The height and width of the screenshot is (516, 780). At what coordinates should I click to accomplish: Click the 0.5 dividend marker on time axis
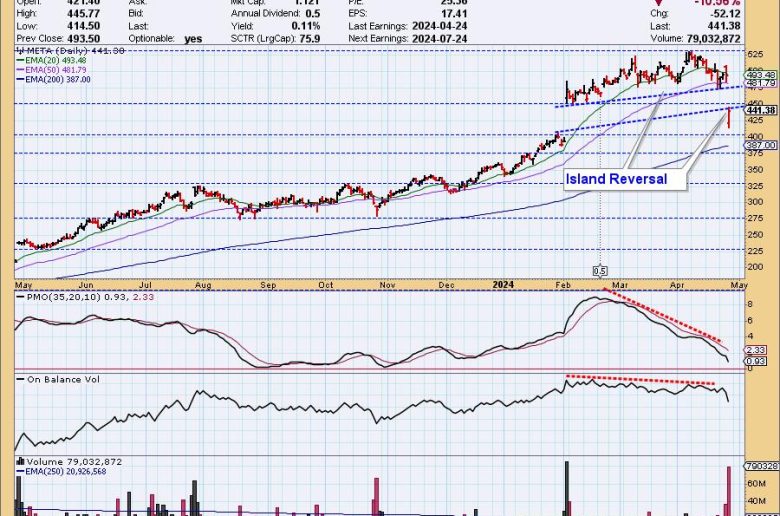click(600, 271)
